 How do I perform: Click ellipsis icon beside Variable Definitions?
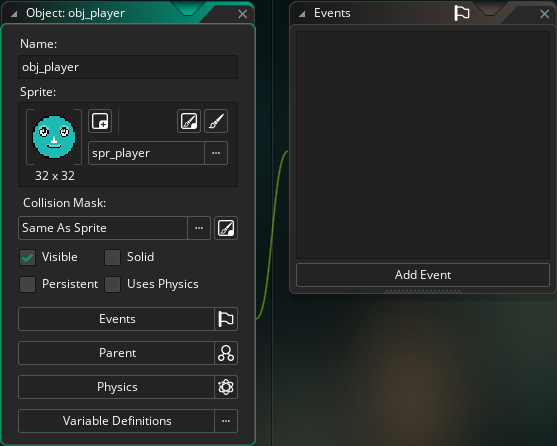[226, 421]
